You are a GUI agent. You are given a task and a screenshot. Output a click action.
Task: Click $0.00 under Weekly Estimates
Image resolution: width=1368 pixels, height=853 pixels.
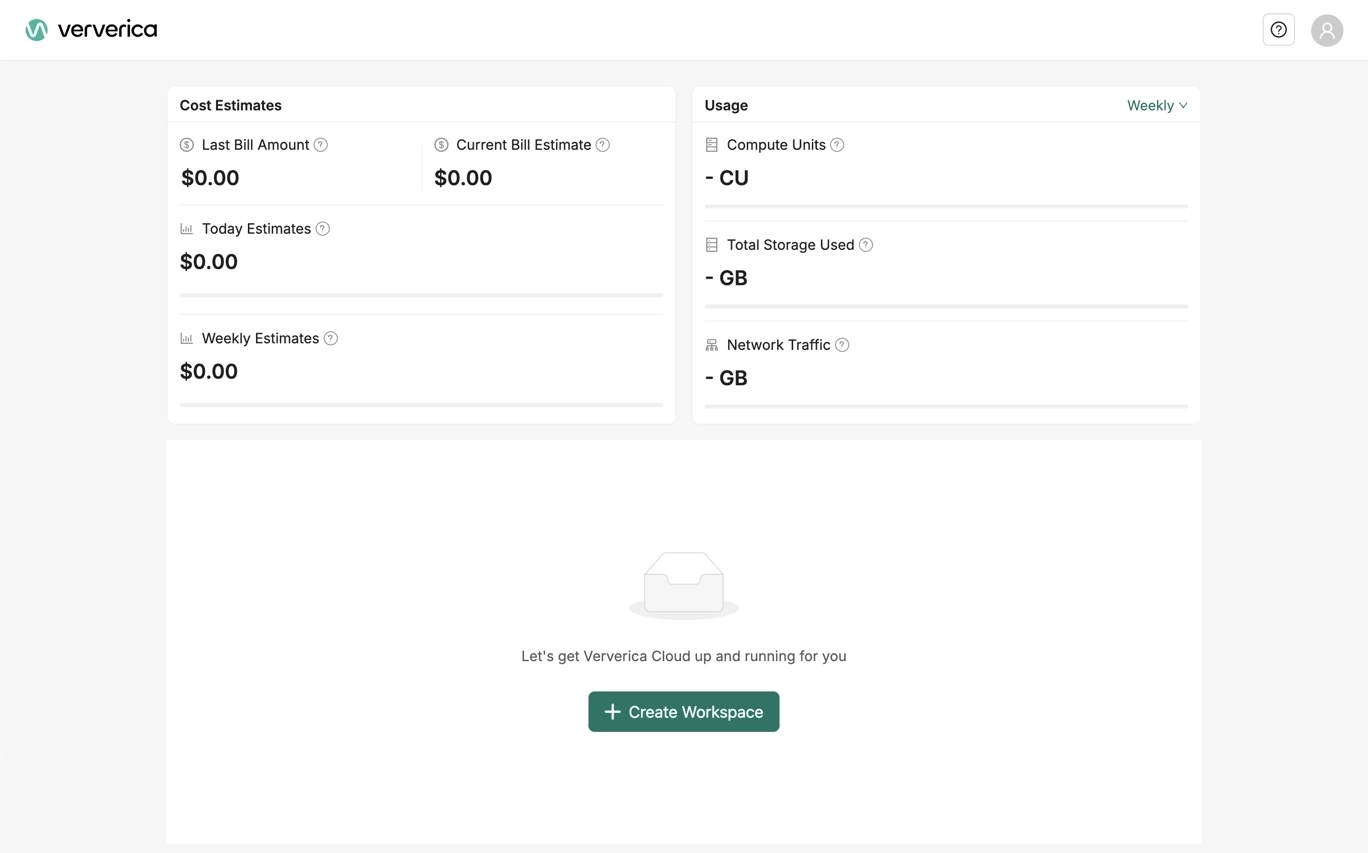(209, 372)
